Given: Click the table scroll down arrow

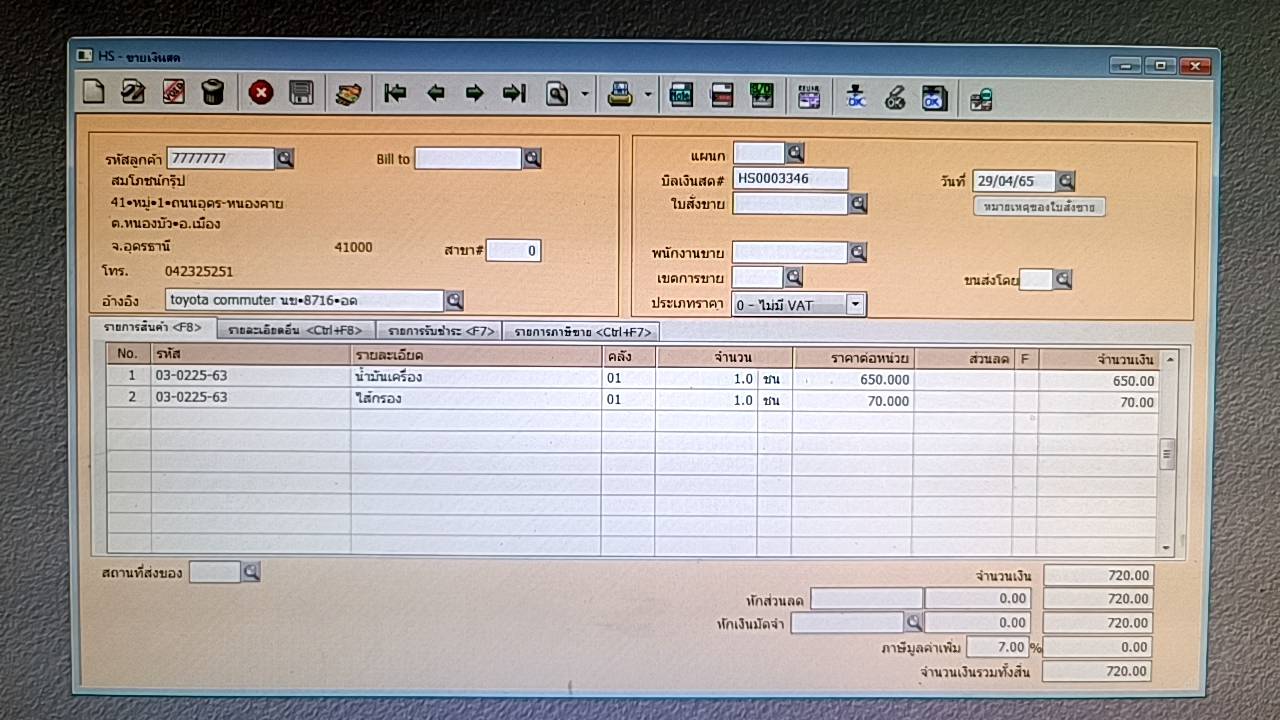Looking at the screenshot, I should [x=1165, y=547].
